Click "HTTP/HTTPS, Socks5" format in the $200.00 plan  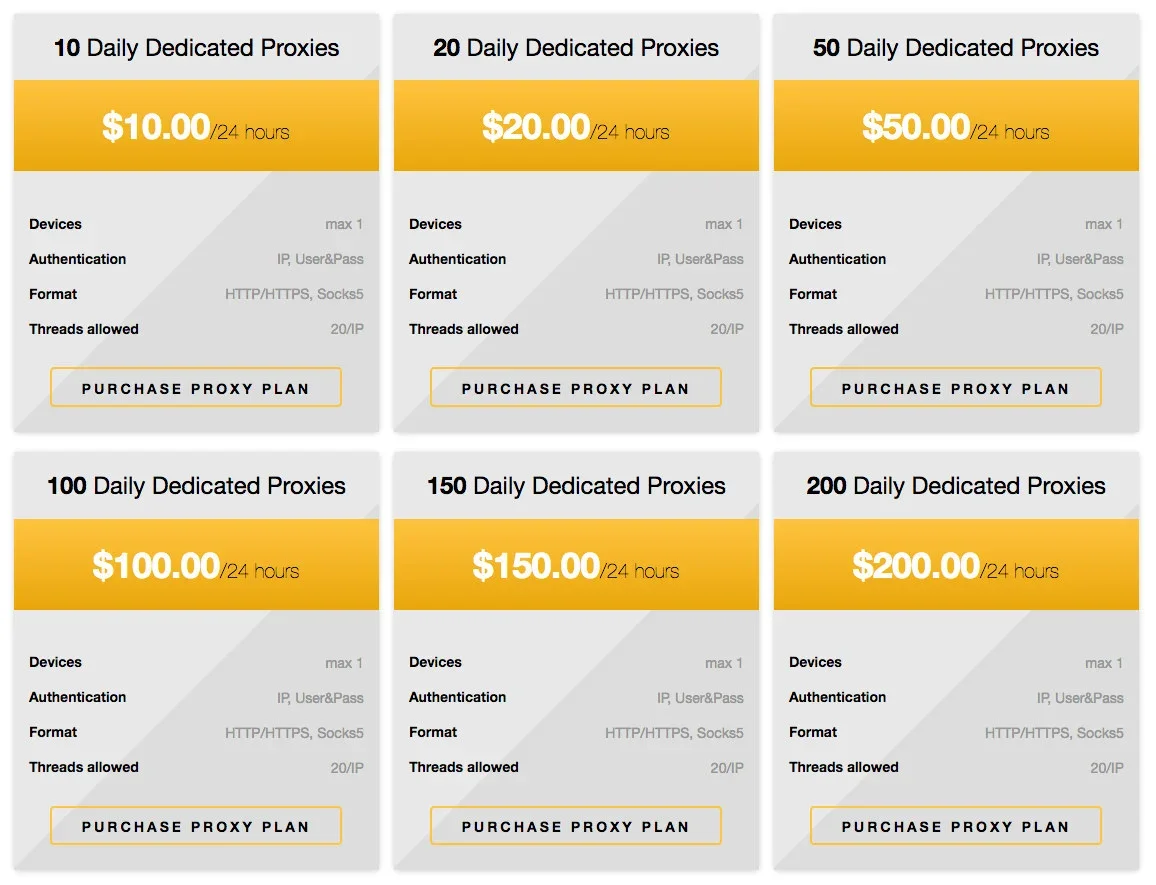pos(1054,733)
